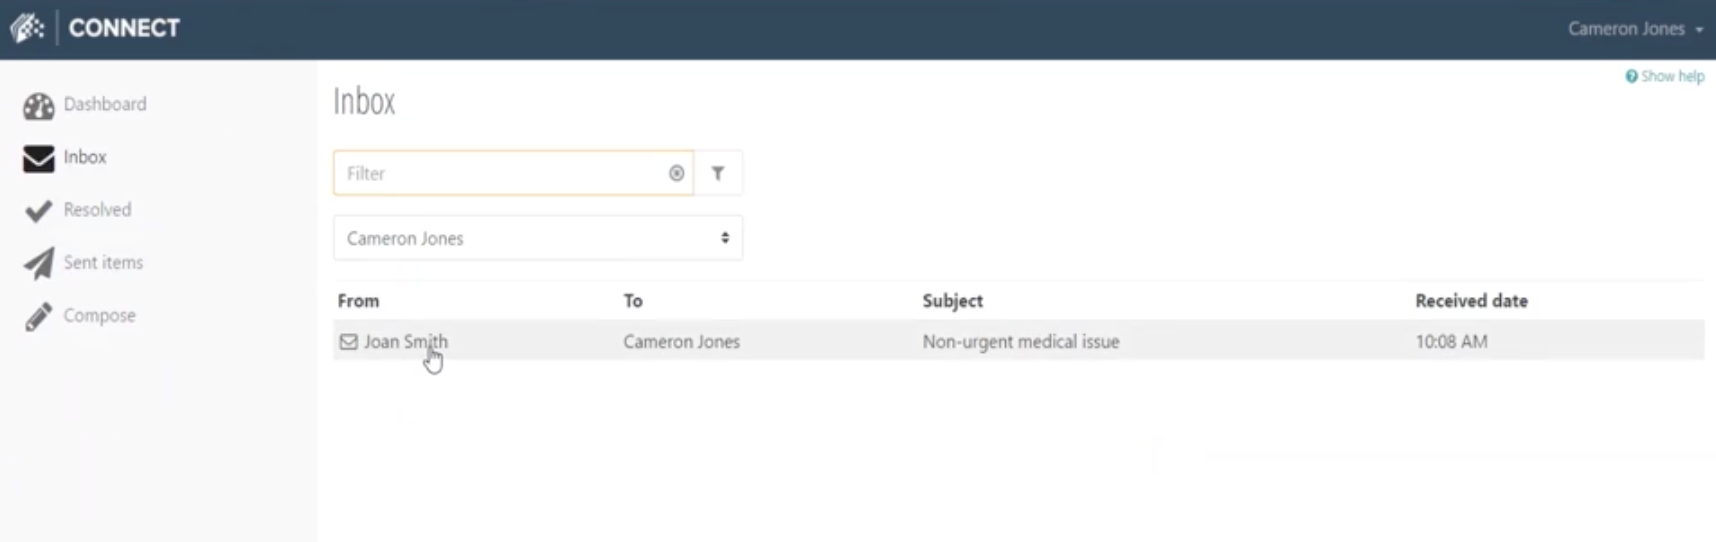
Task: Click the Show help question mark icon
Action: 1631,76
